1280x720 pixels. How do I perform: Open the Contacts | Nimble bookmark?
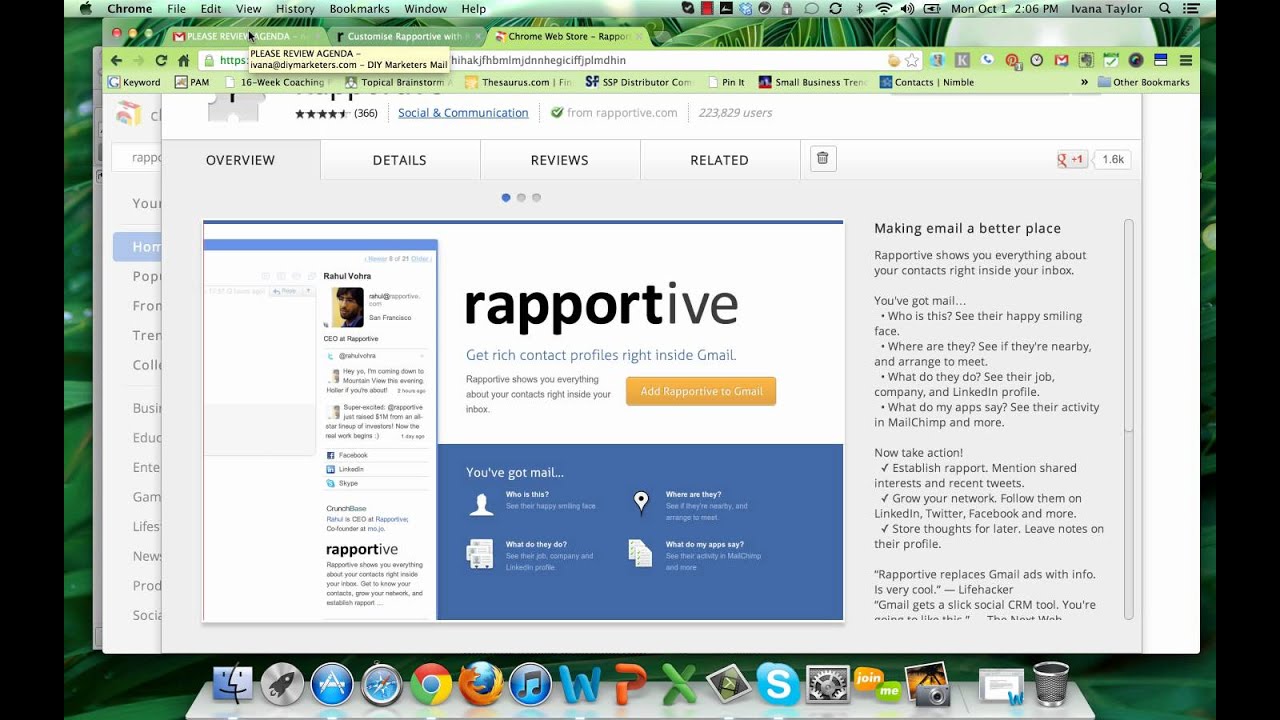[x=927, y=82]
